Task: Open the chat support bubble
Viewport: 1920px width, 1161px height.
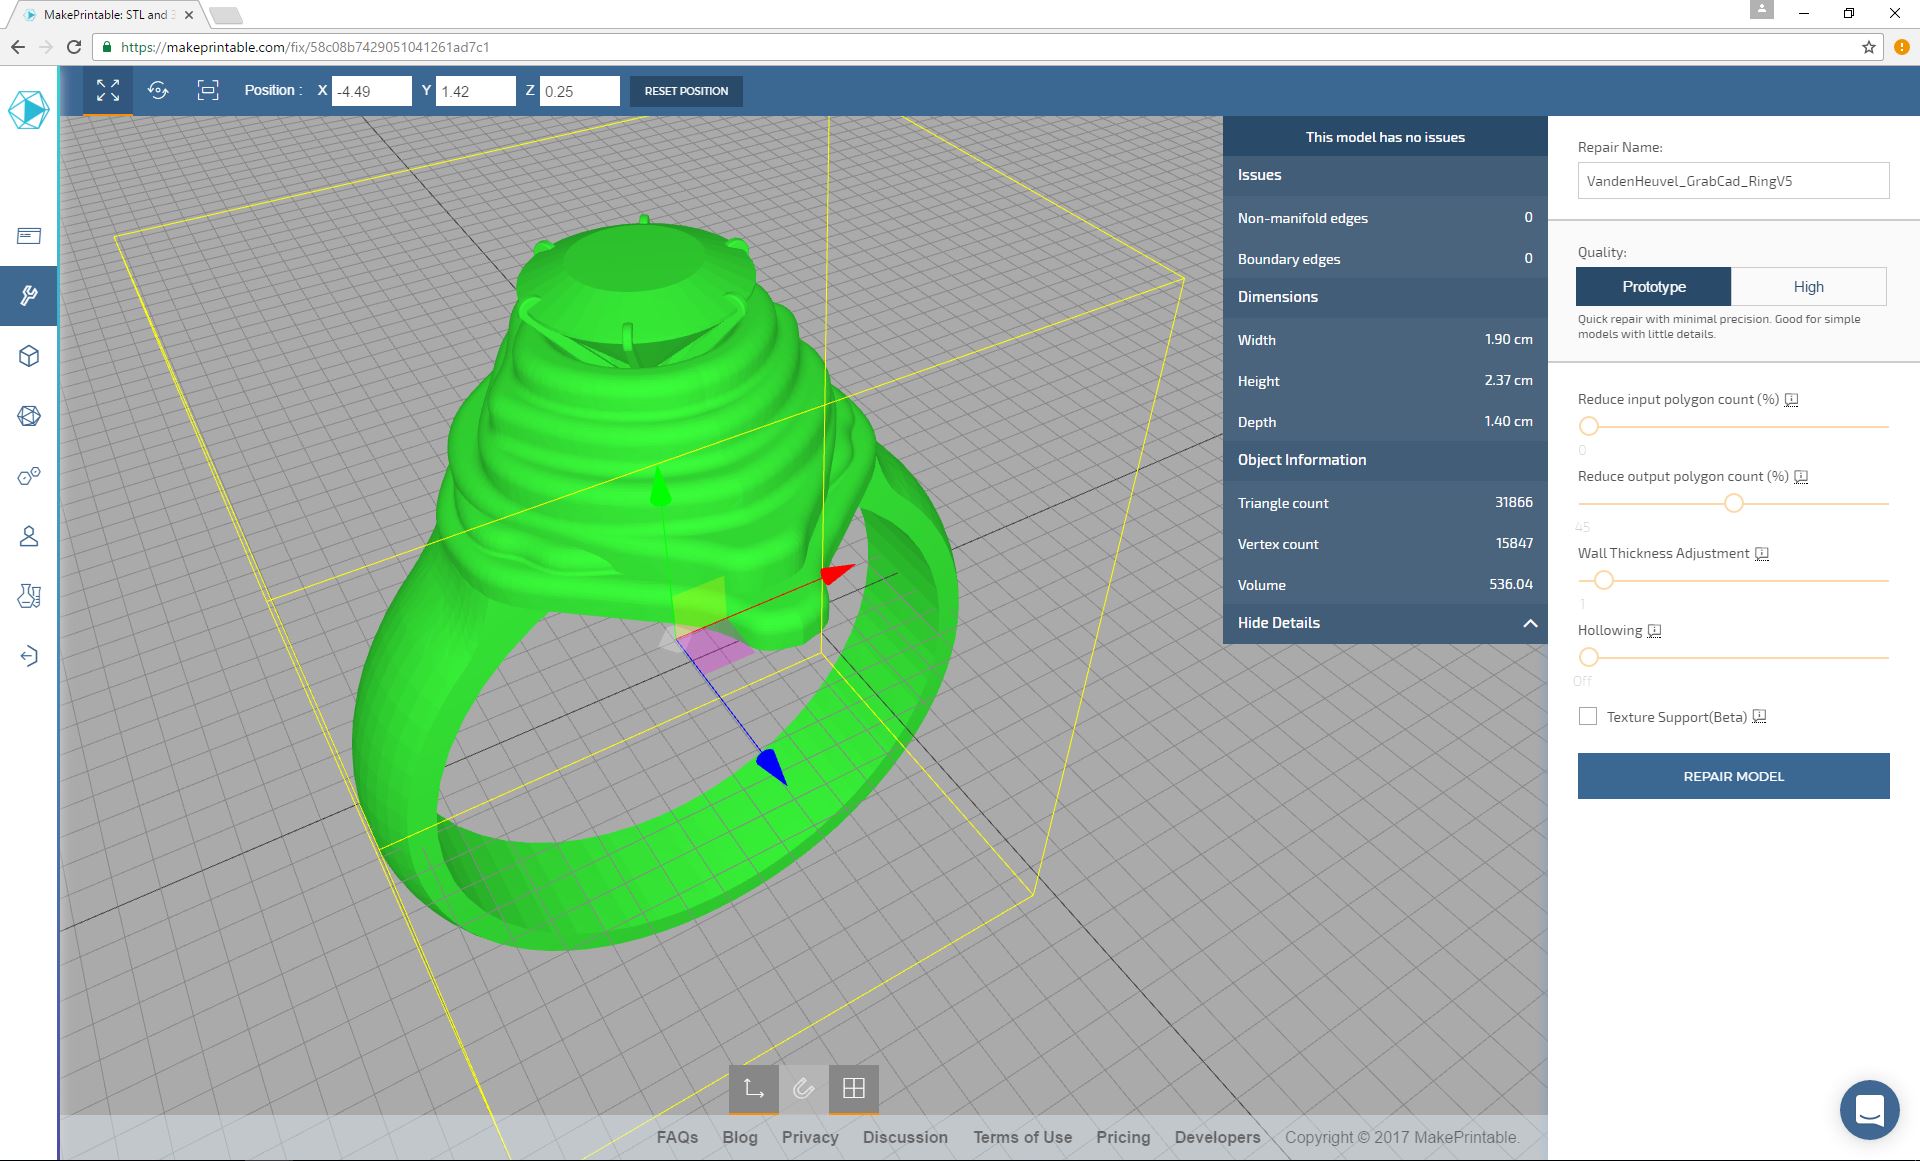Action: [1869, 1109]
